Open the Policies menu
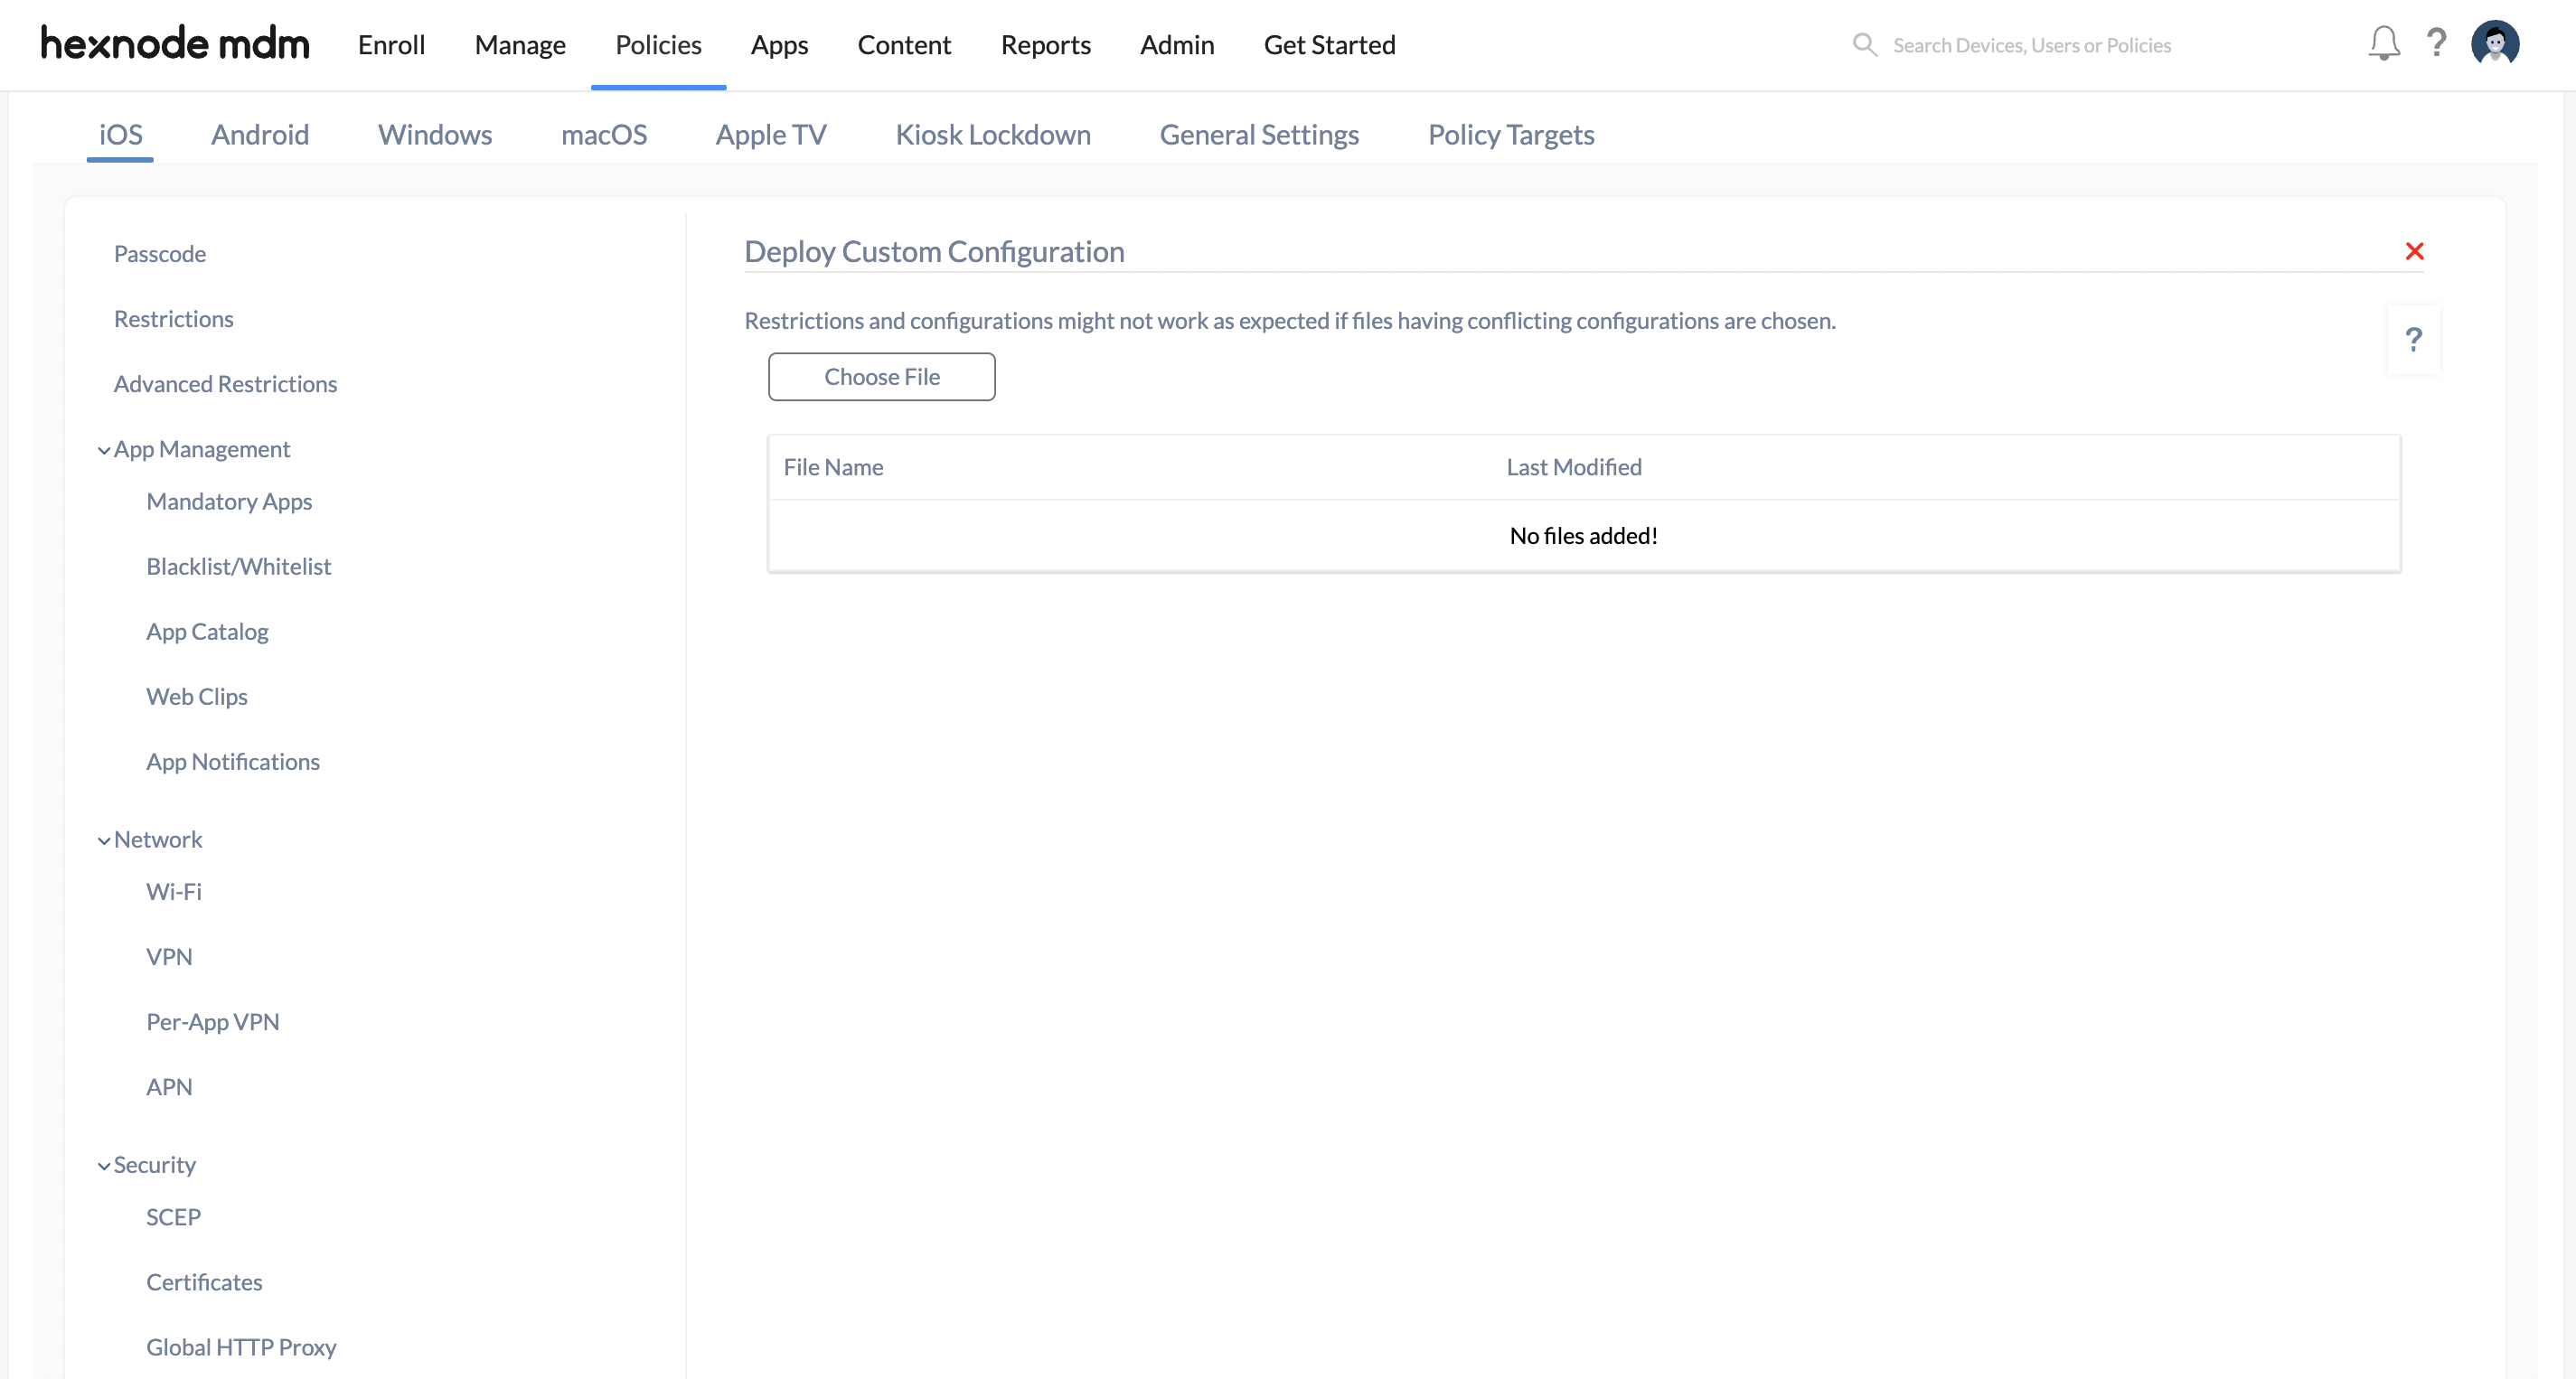 pyautogui.click(x=658, y=45)
